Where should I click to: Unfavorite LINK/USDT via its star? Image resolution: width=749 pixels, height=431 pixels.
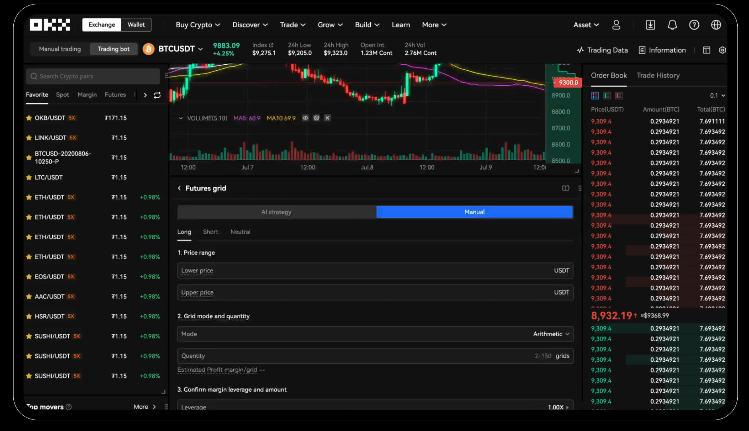[29, 138]
